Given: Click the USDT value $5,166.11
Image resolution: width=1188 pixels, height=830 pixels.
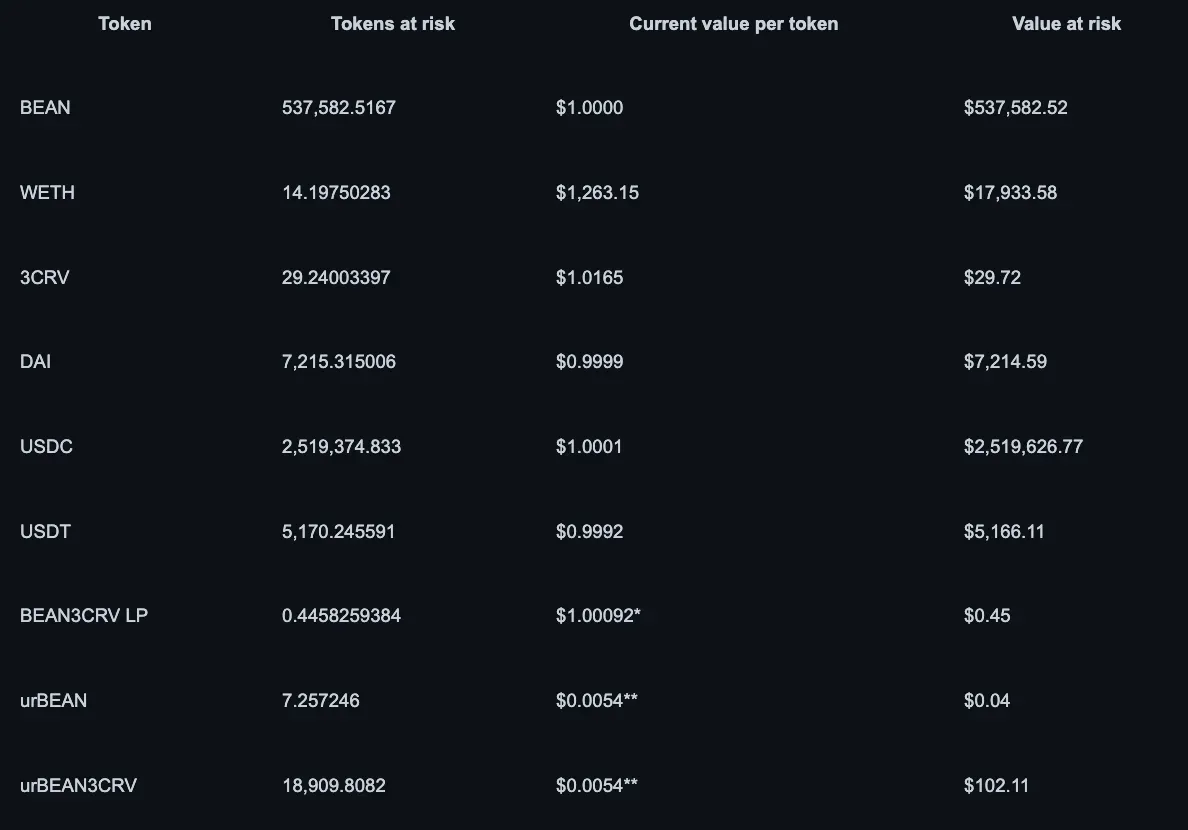Looking at the screenshot, I should (1004, 531).
